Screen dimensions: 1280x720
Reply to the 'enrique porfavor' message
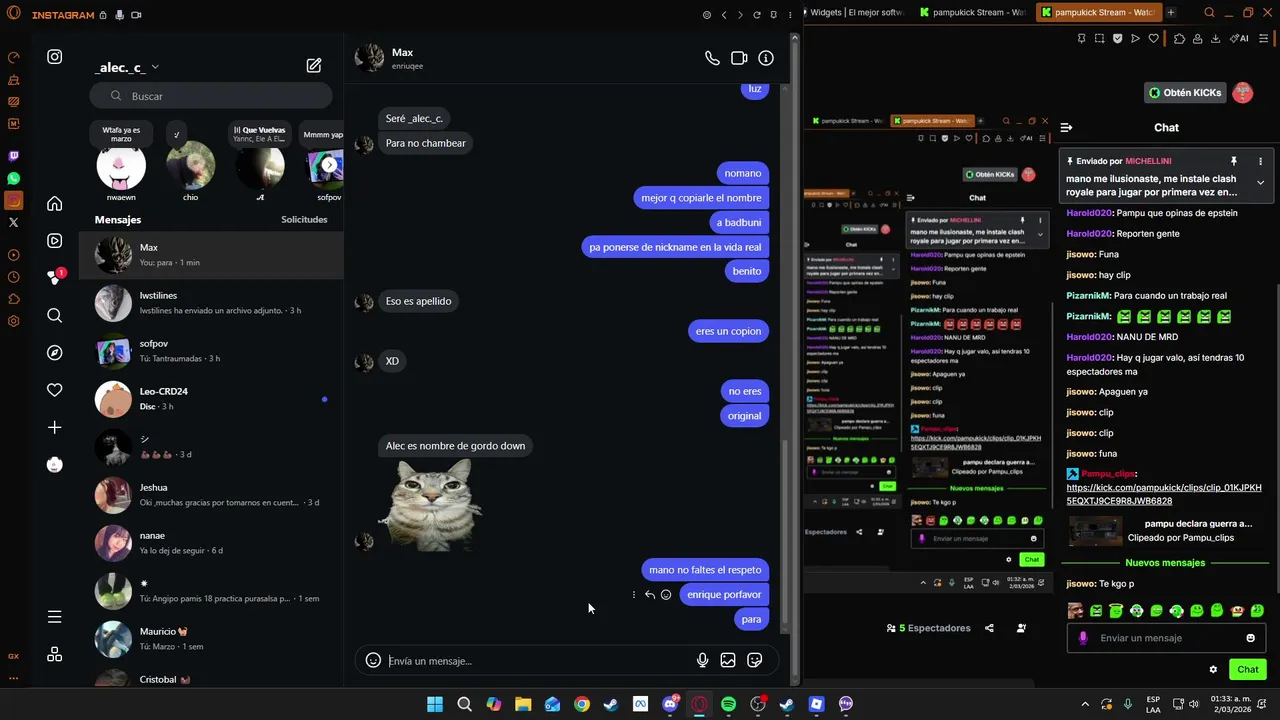(x=650, y=595)
